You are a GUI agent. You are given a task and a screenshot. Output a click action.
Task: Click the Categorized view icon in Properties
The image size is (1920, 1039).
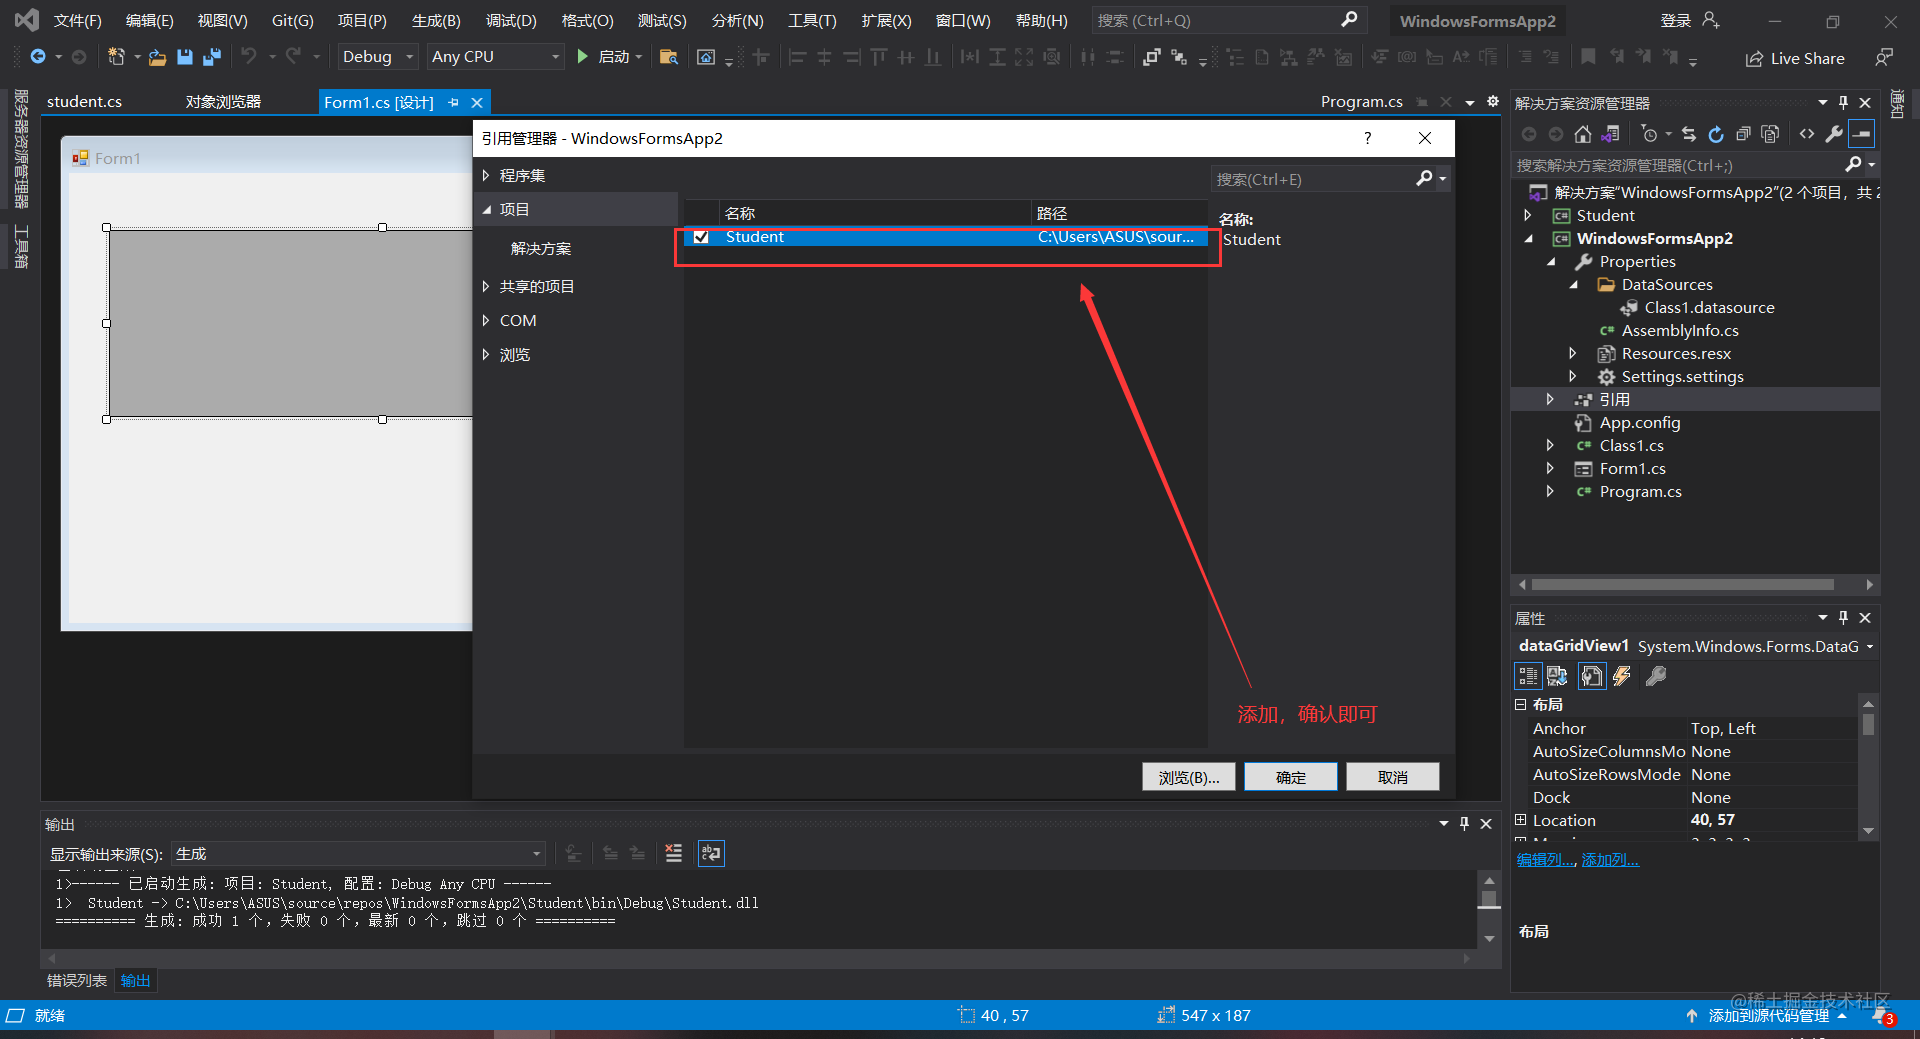coord(1528,677)
